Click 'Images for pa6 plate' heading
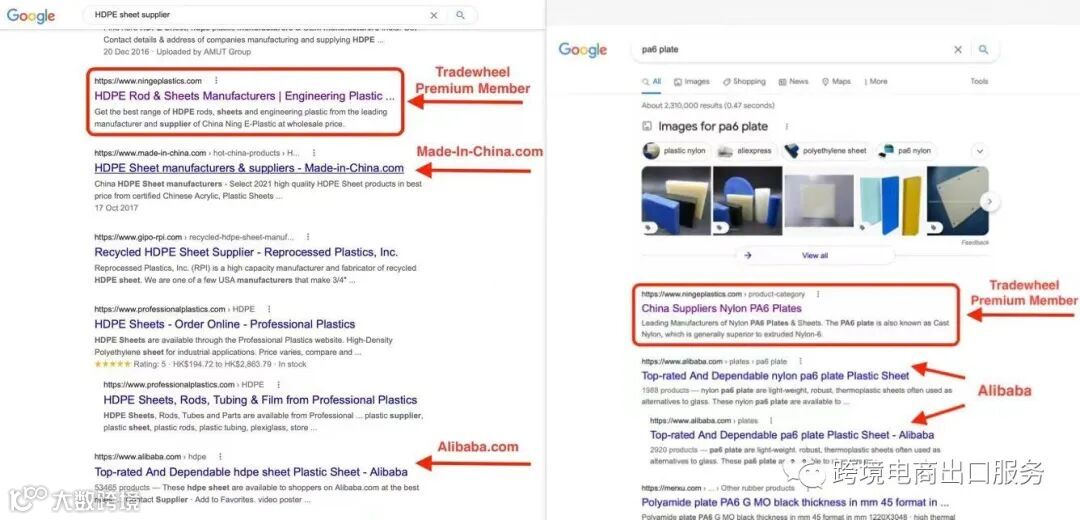This screenshot has width=1080, height=520. pyautogui.click(x=713, y=127)
